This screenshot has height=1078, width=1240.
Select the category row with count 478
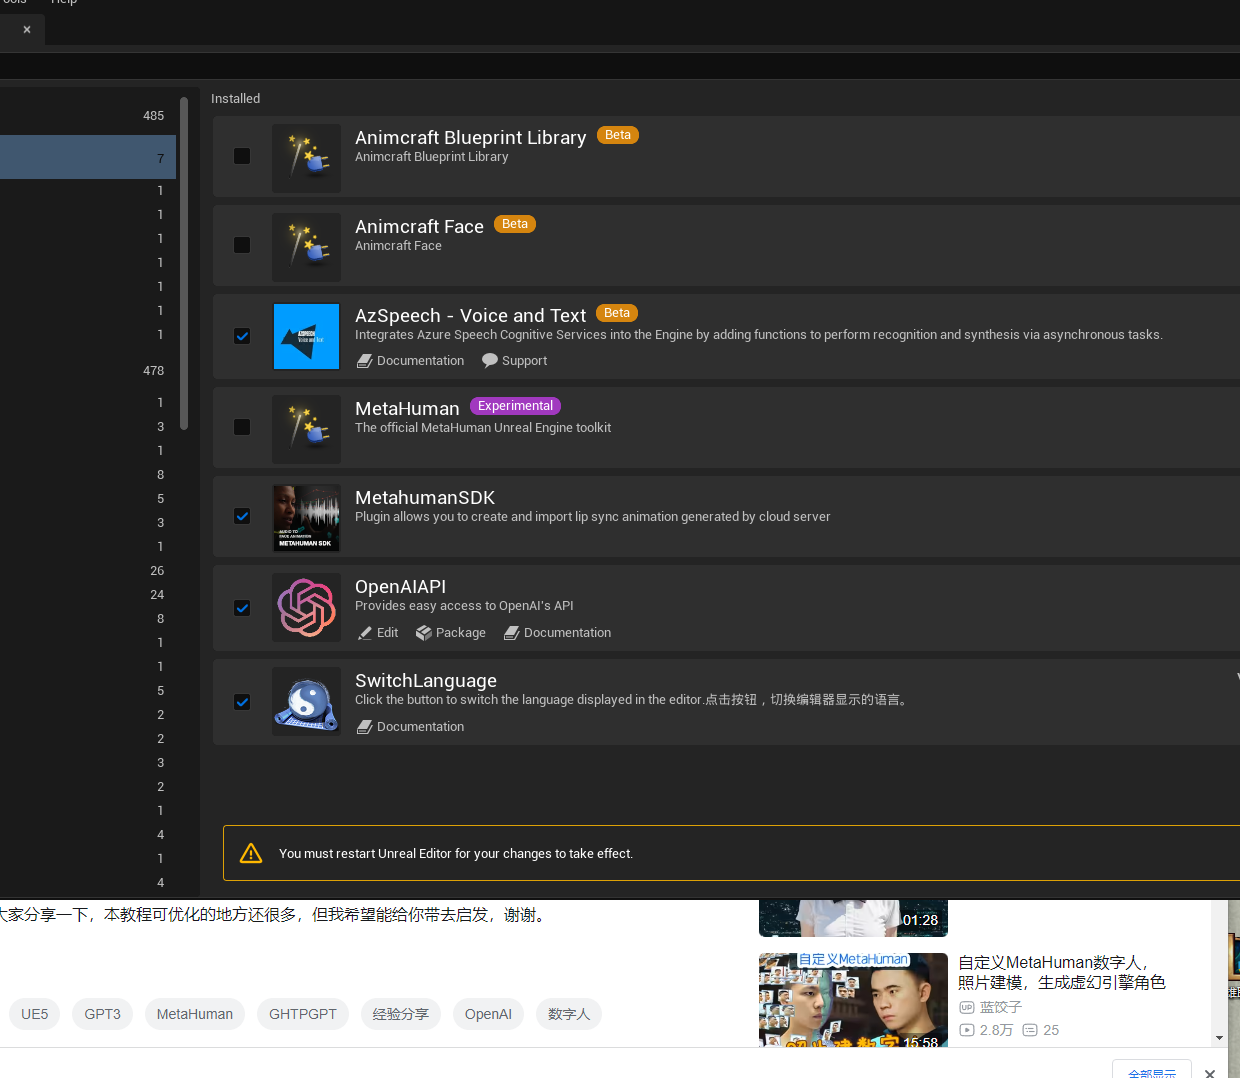click(x=88, y=371)
